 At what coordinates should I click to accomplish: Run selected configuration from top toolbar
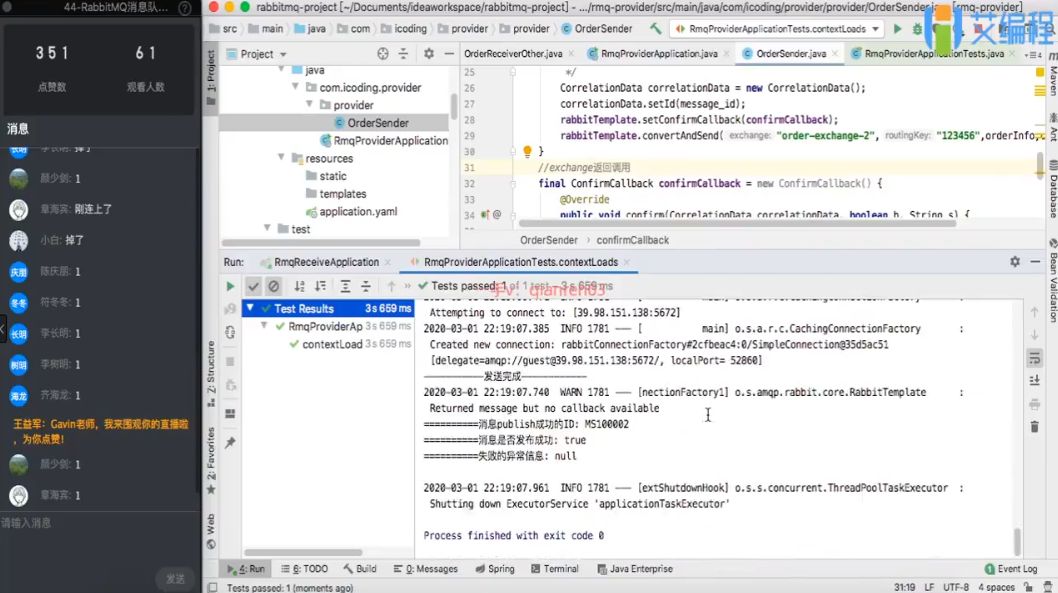897,29
